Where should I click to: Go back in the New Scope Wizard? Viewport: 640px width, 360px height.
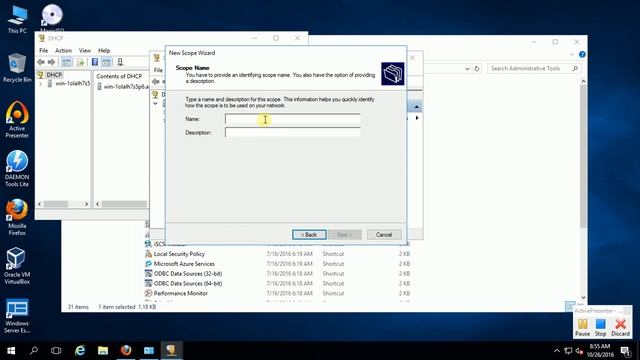click(309, 235)
